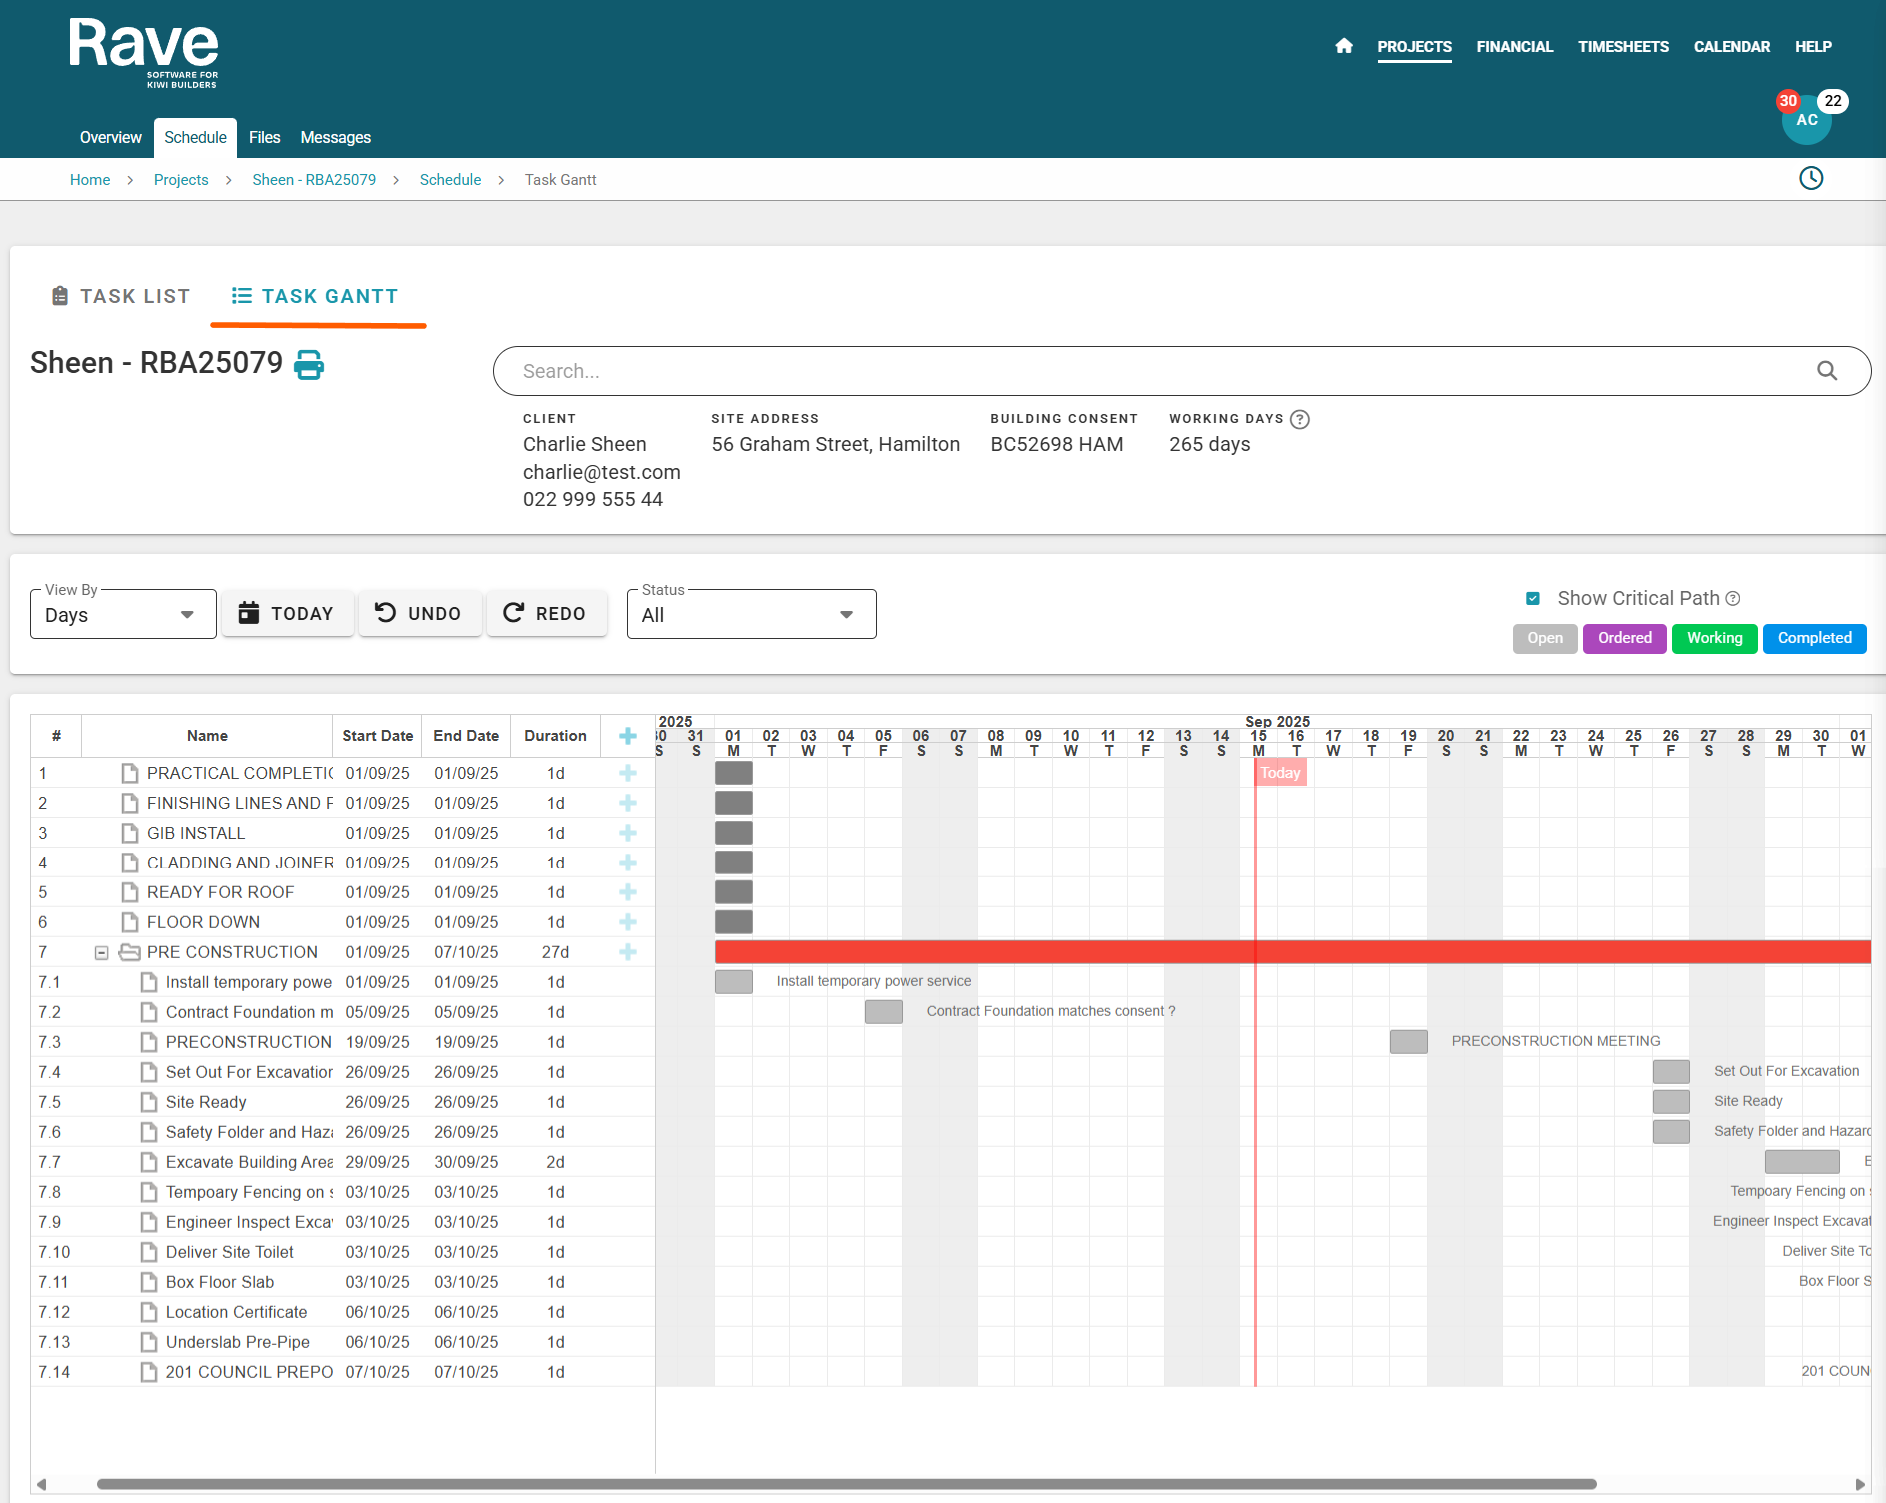Toggle Show Critical Path checkbox
1886x1503 pixels.
(1532, 598)
